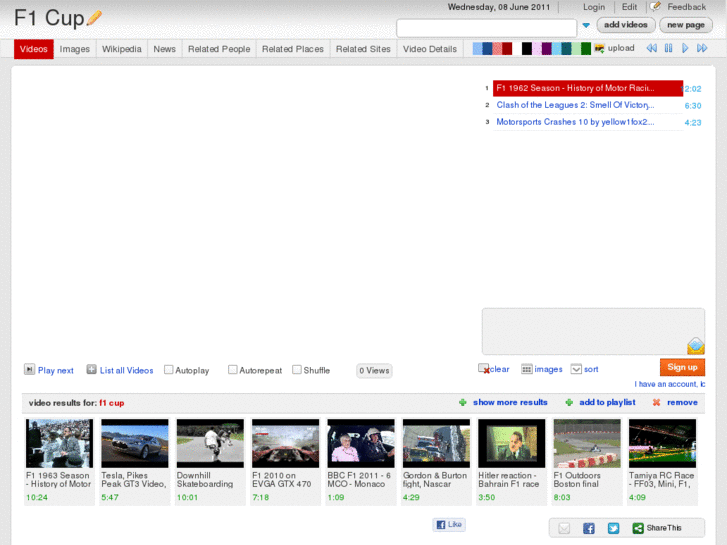This screenshot has width=727, height=545.
Task: Choose the black color swatch
Action: click(x=527, y=48)
